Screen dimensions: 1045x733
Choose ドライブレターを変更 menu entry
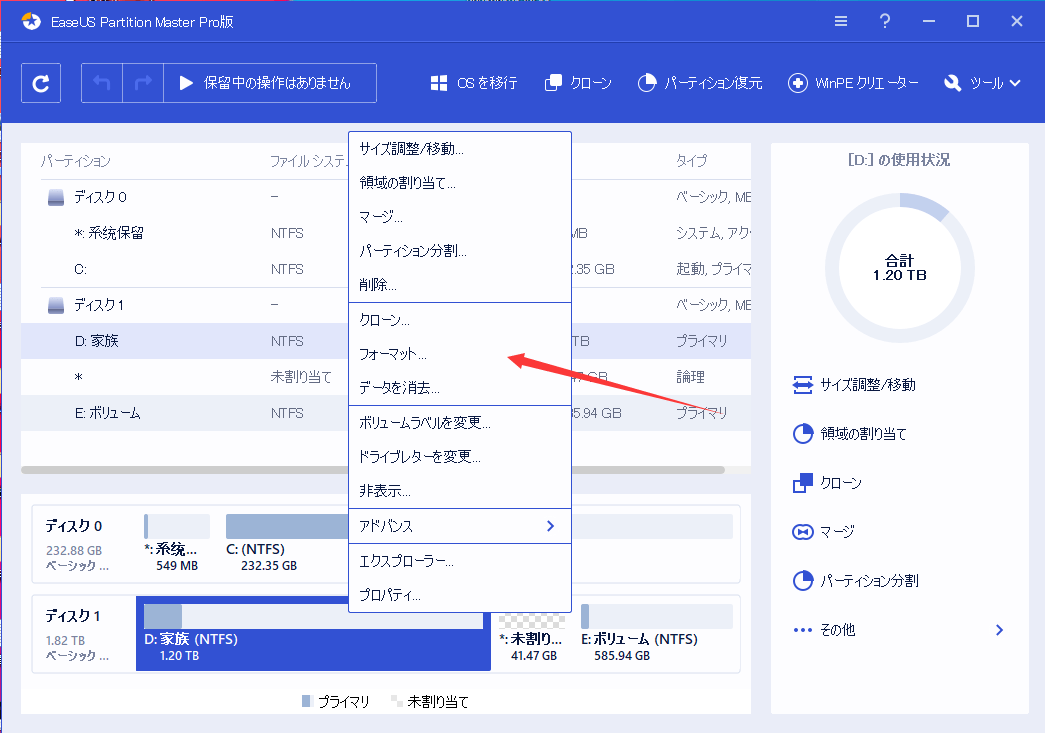point(460,456)
